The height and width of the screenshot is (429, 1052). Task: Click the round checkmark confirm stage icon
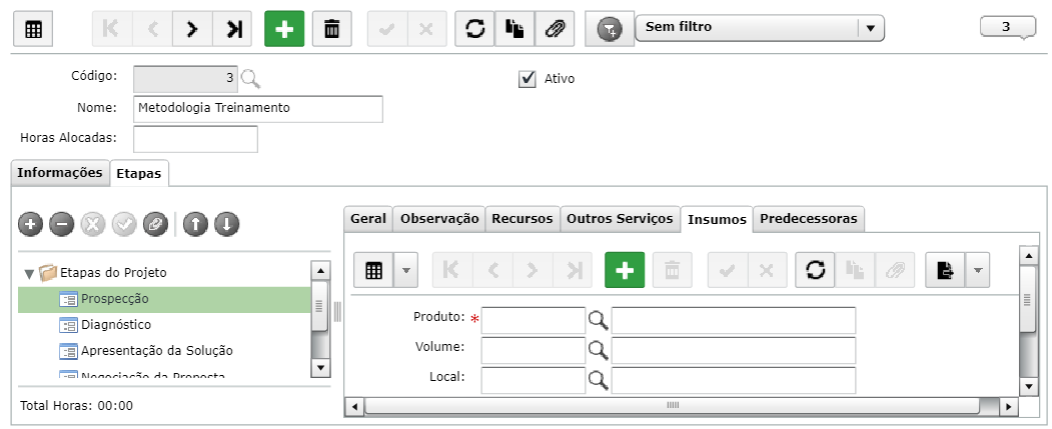tap(124, 225)
